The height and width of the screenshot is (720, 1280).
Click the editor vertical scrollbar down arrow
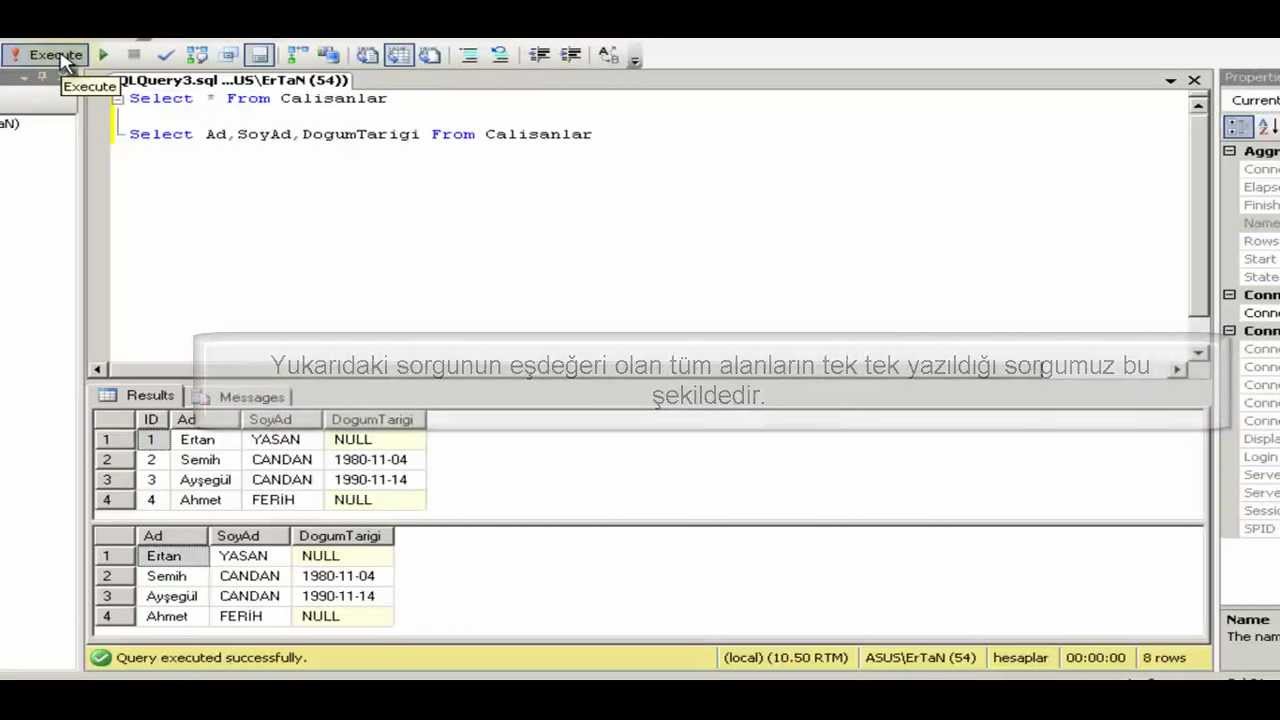pyautogui.click(x=1198, y=352)
